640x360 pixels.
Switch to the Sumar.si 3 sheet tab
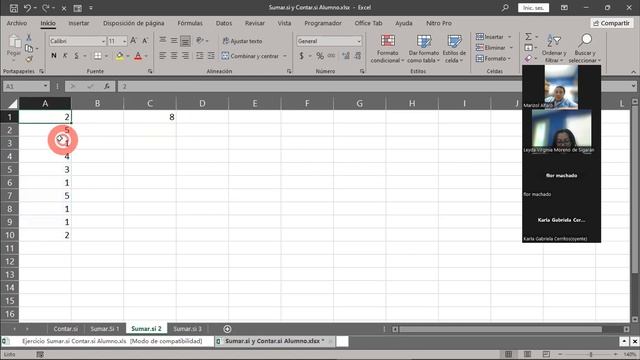[x=187, y=329]
